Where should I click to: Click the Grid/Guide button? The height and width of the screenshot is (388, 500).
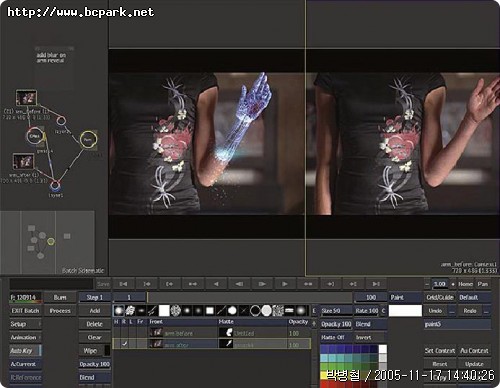tap(440, 297)
